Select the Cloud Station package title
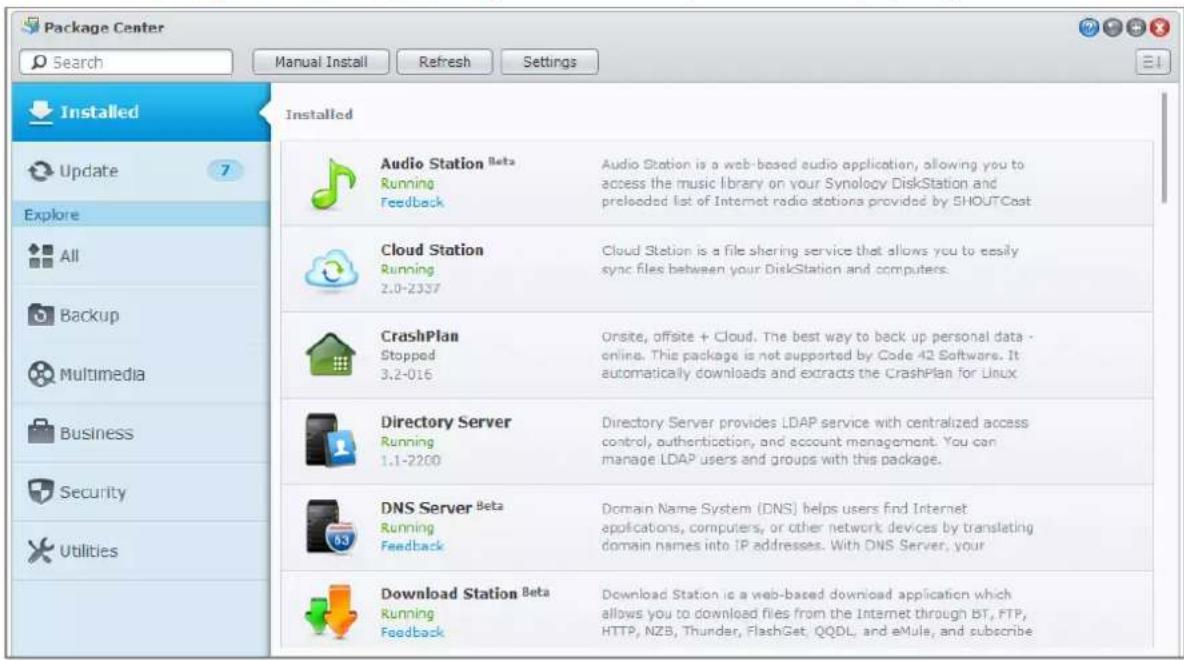1184x660 pixels. tap(432, 250)
